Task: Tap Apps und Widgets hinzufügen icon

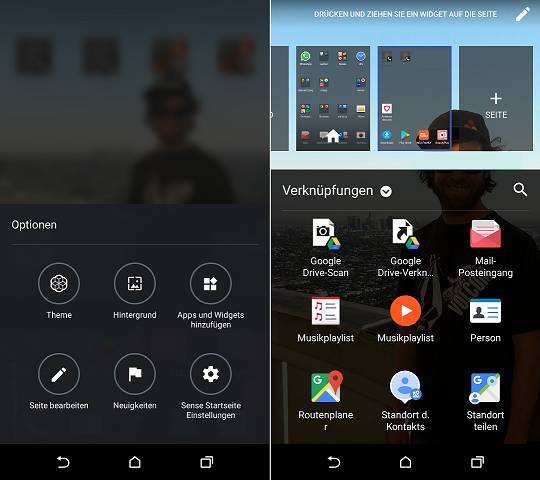Action: pyautogui.click(x=210, y=283)
